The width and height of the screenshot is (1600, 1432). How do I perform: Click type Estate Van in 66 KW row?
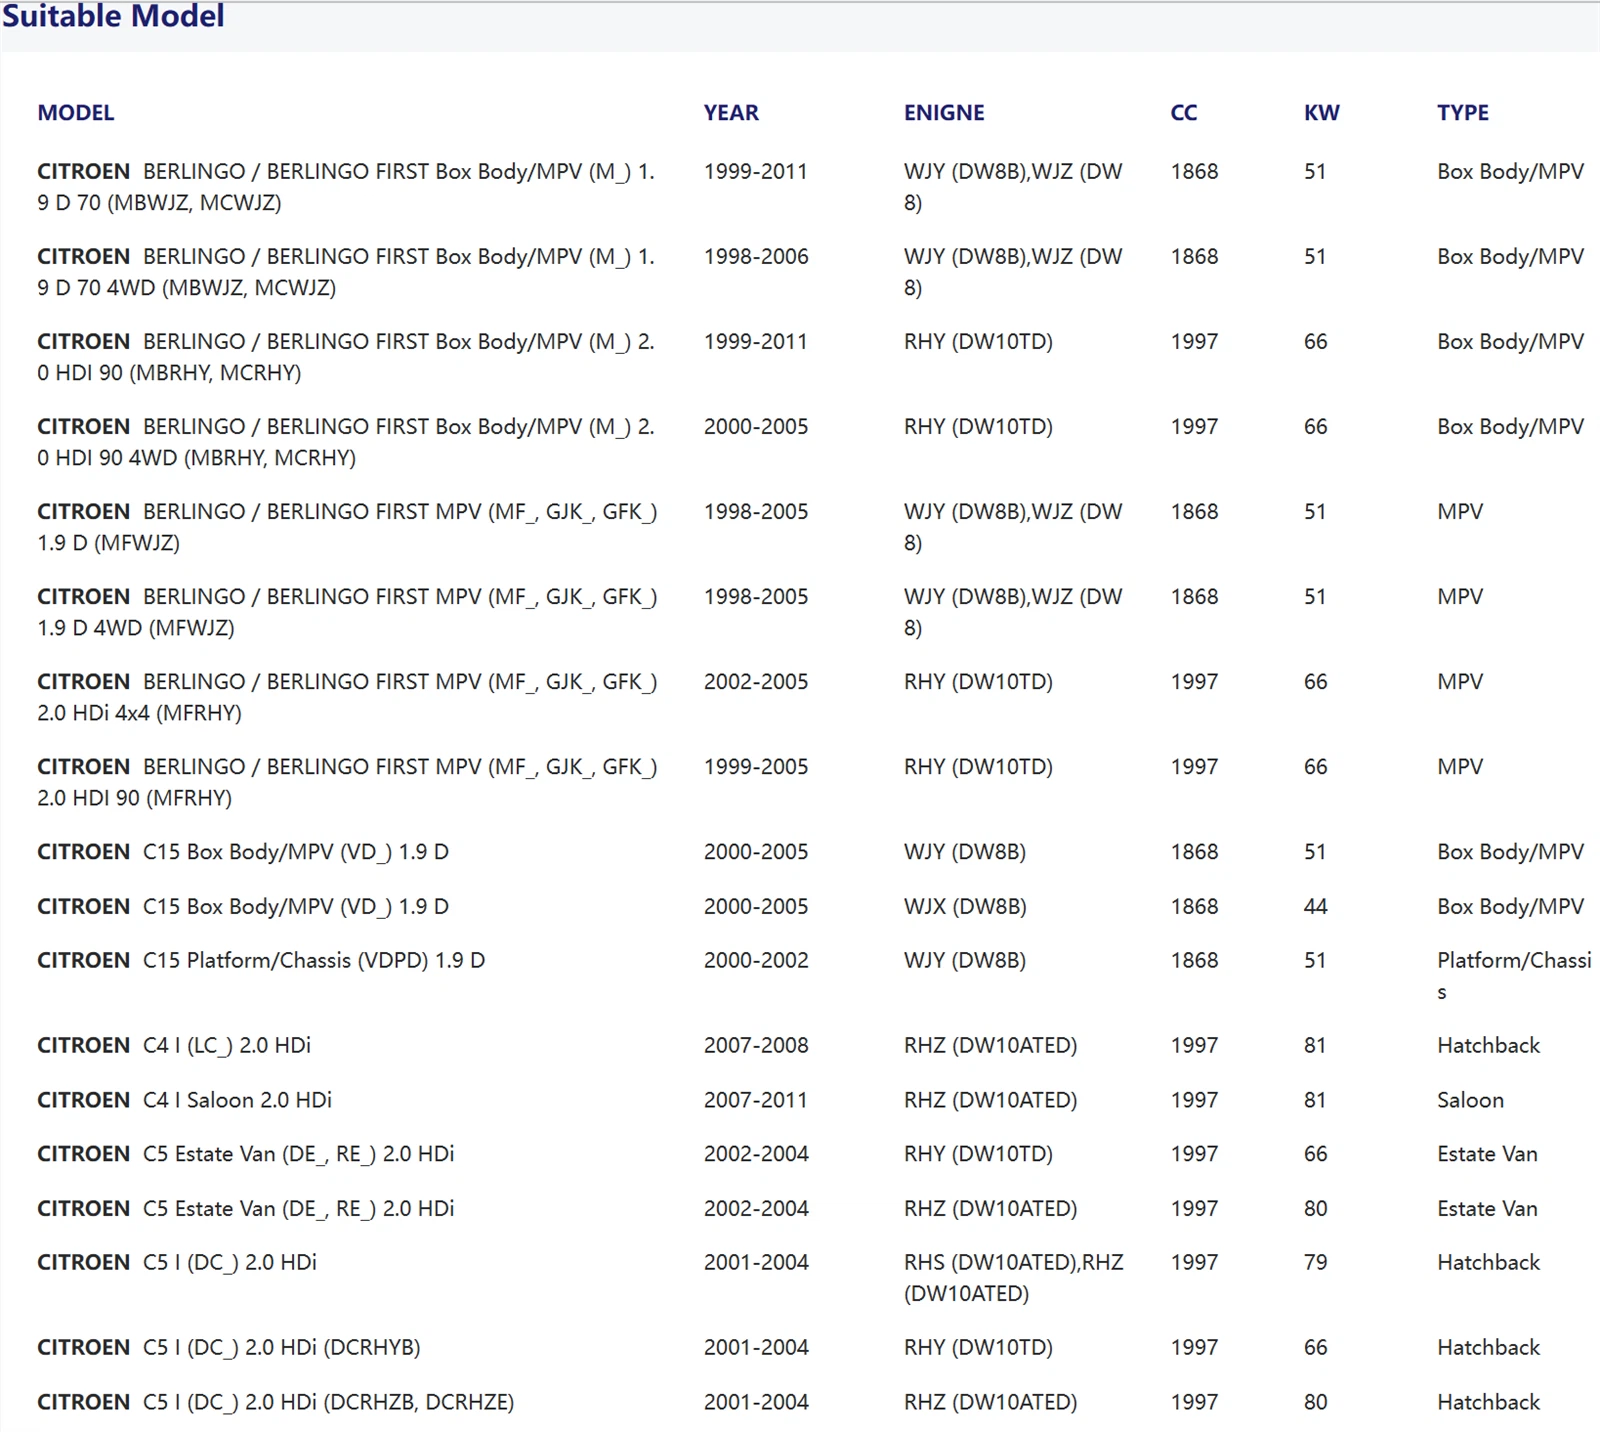1487,1154
